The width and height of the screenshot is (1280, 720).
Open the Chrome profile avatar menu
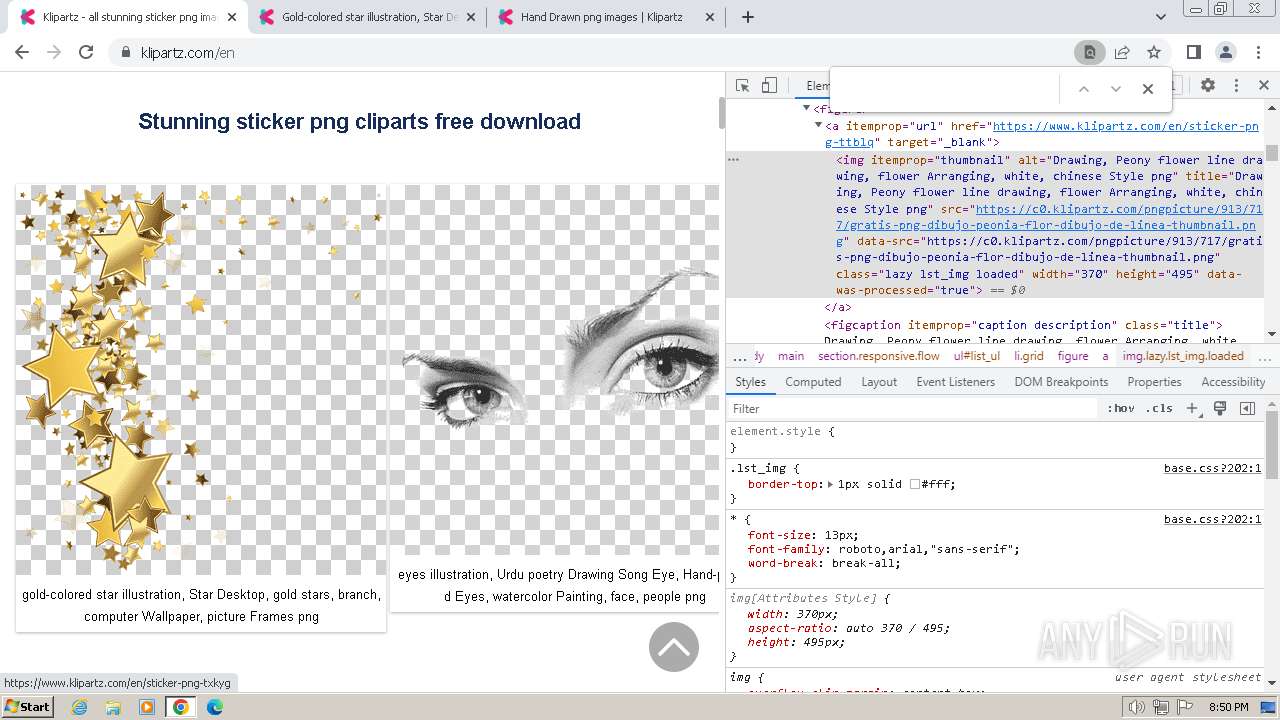pos(1226,52)
